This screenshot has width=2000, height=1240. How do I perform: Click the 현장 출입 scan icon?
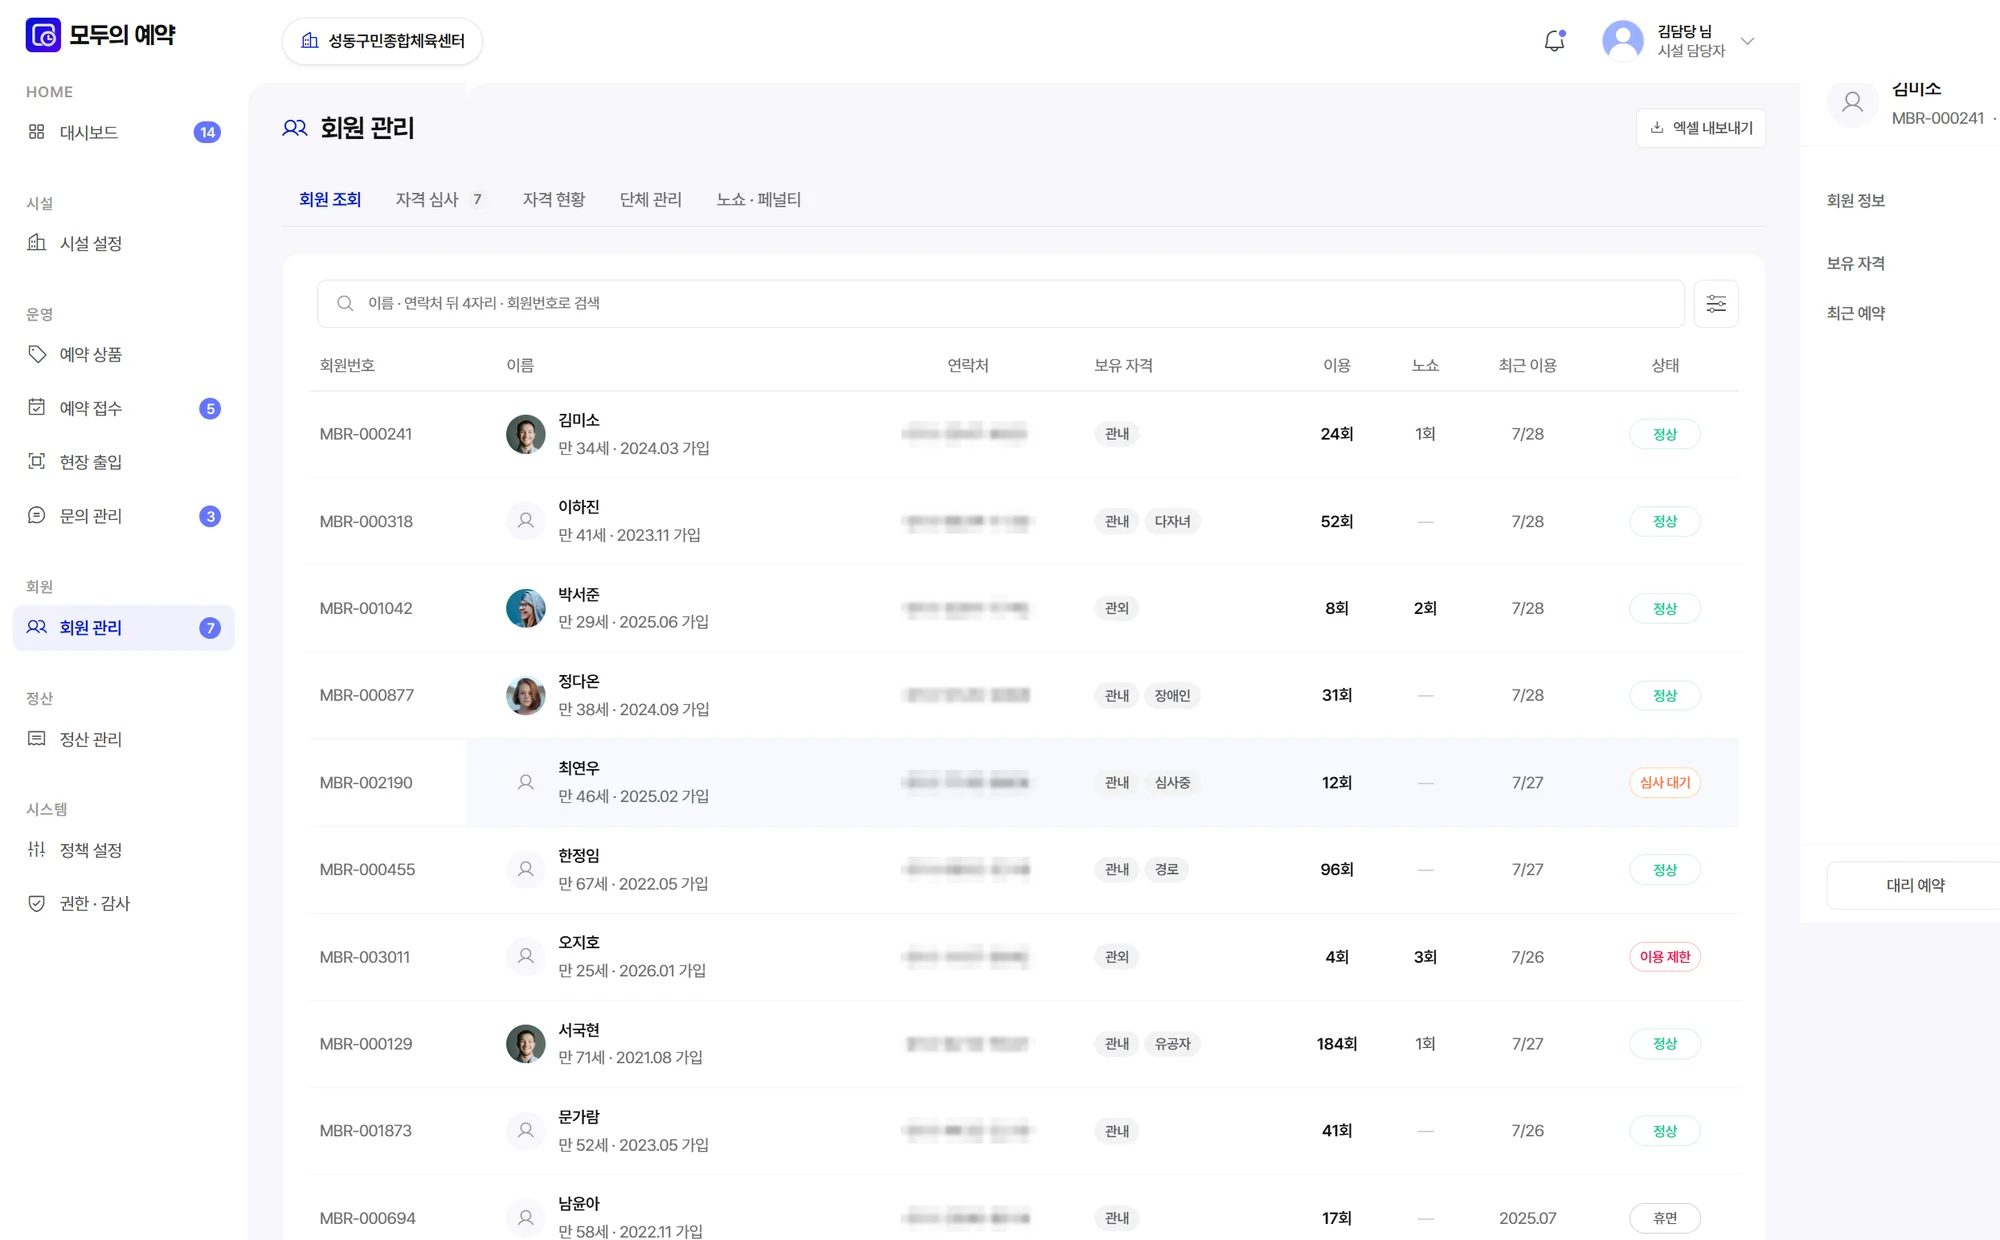coord(37,461)
